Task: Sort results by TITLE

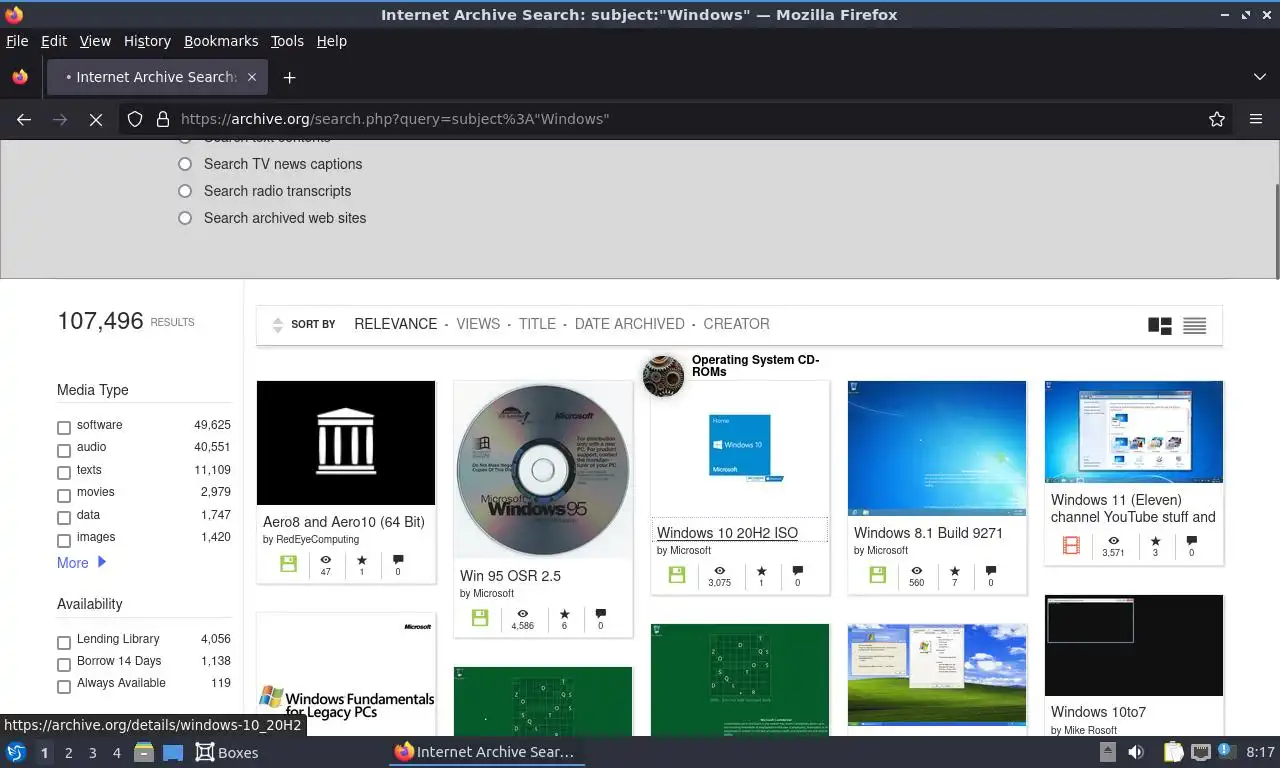Action: [537, 324]
